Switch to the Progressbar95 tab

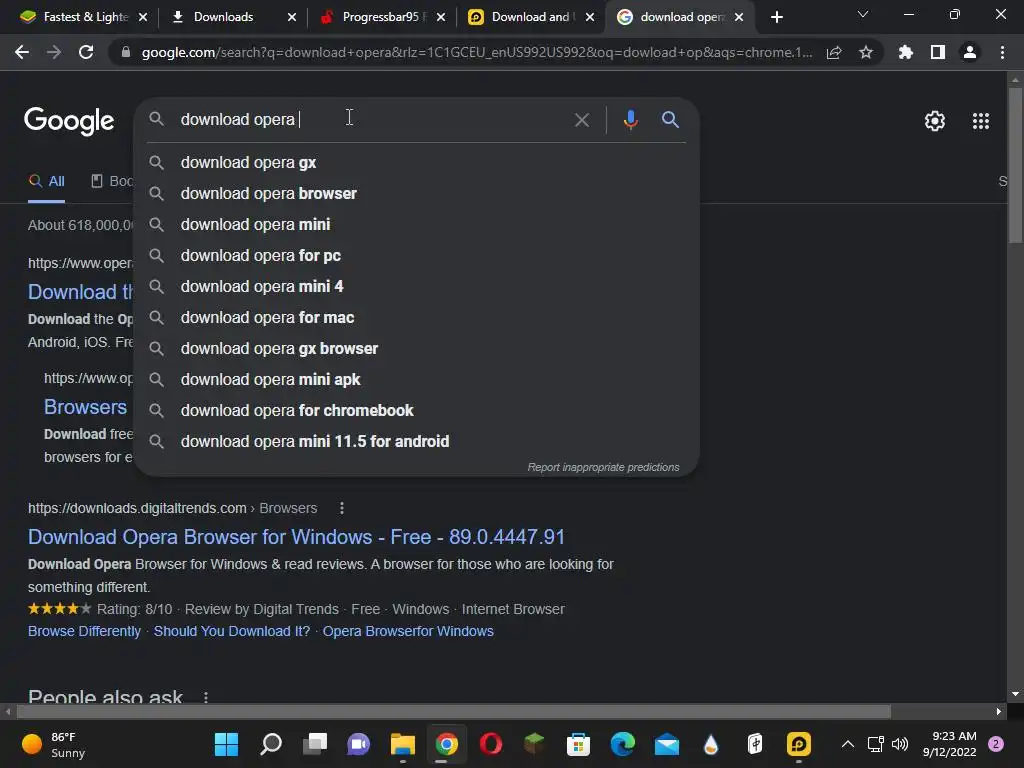(380, 17)
